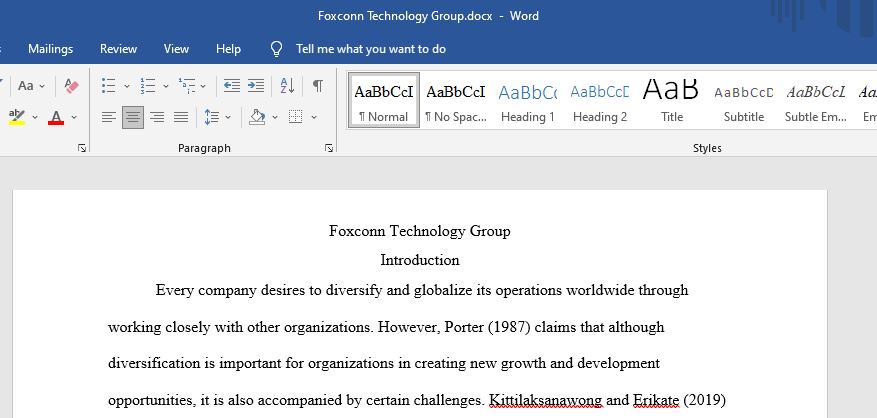This screenshot has width=877, height=418.
Task: Align text to the left
Action: (109, 117)
